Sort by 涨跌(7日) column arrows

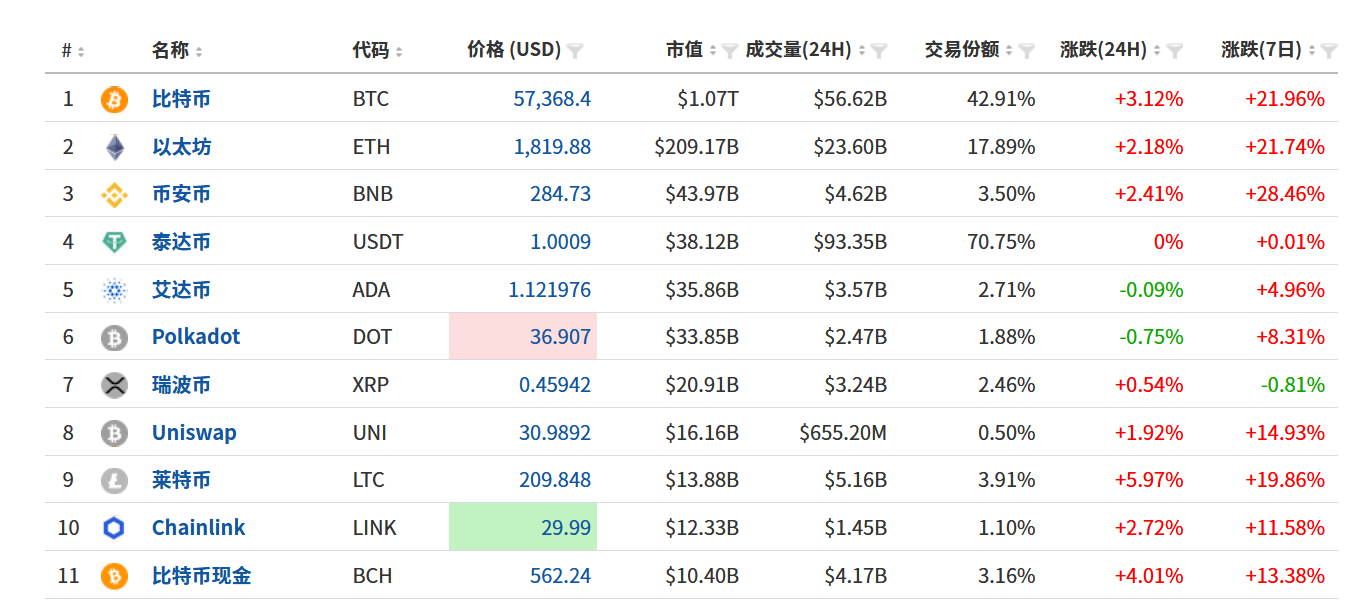pos(1312,50)
